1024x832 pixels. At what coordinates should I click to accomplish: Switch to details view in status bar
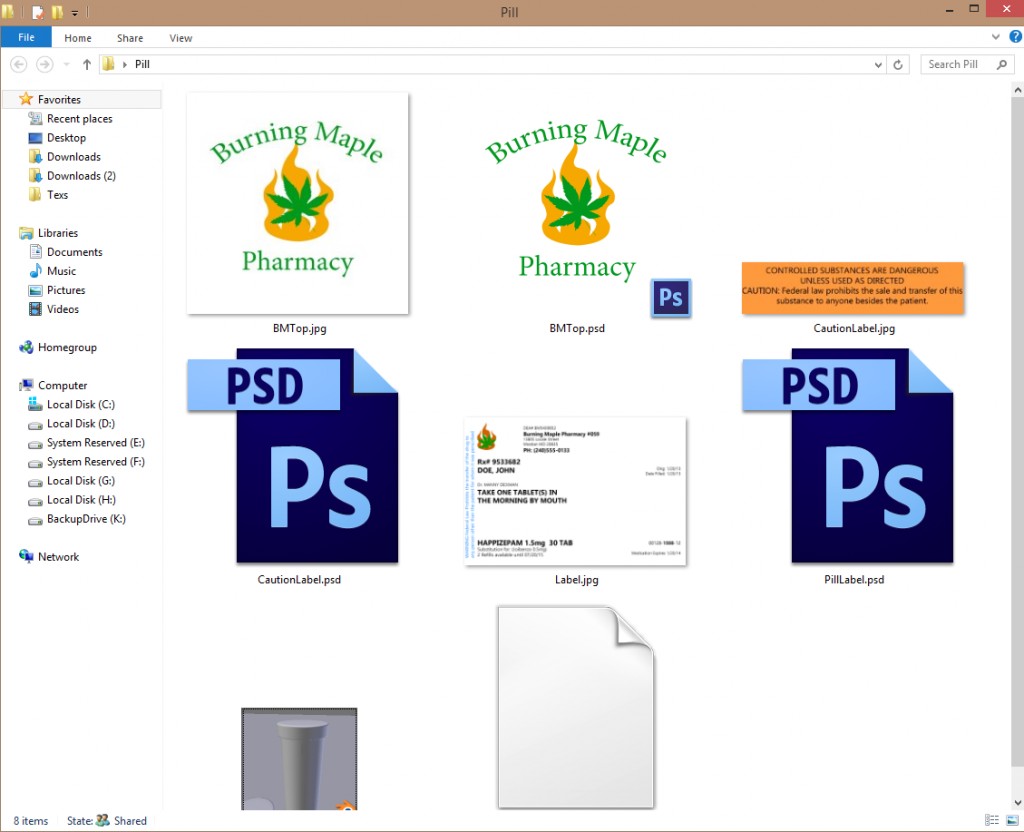click(x=993, y=820)
